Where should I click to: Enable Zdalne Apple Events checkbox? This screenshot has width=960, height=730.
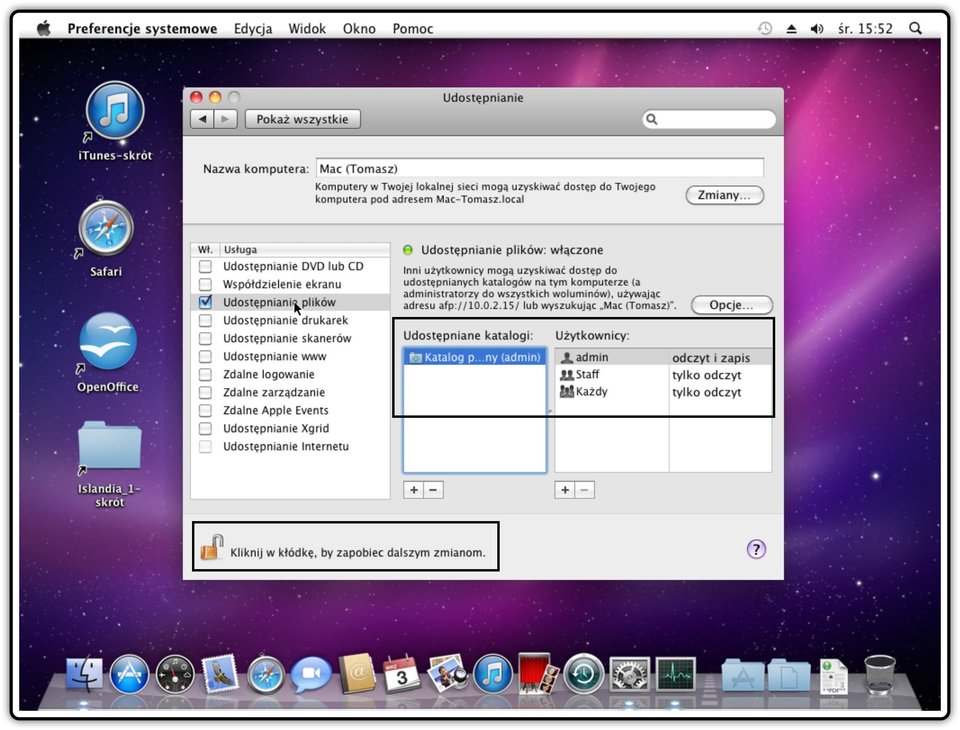click(205, 410)
